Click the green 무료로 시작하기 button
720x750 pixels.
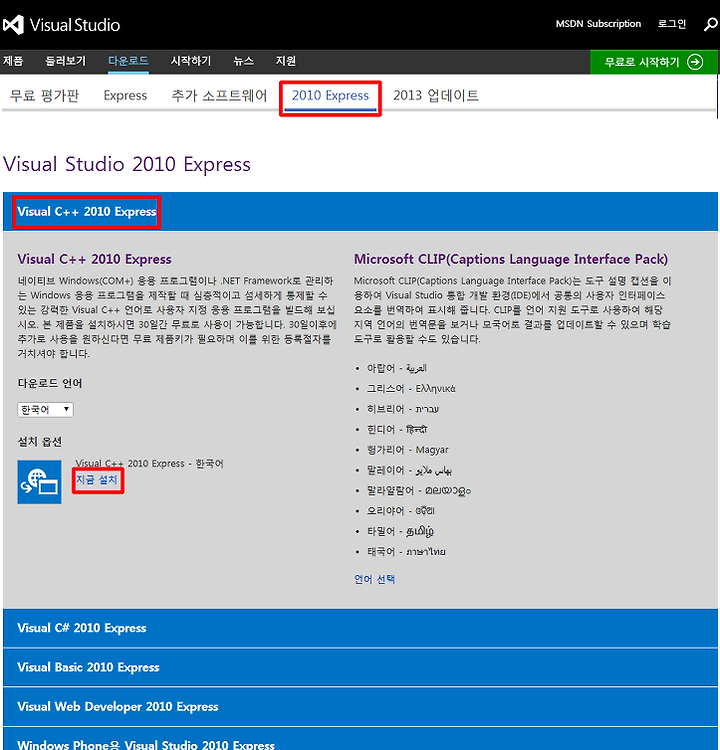pos(654,62)
